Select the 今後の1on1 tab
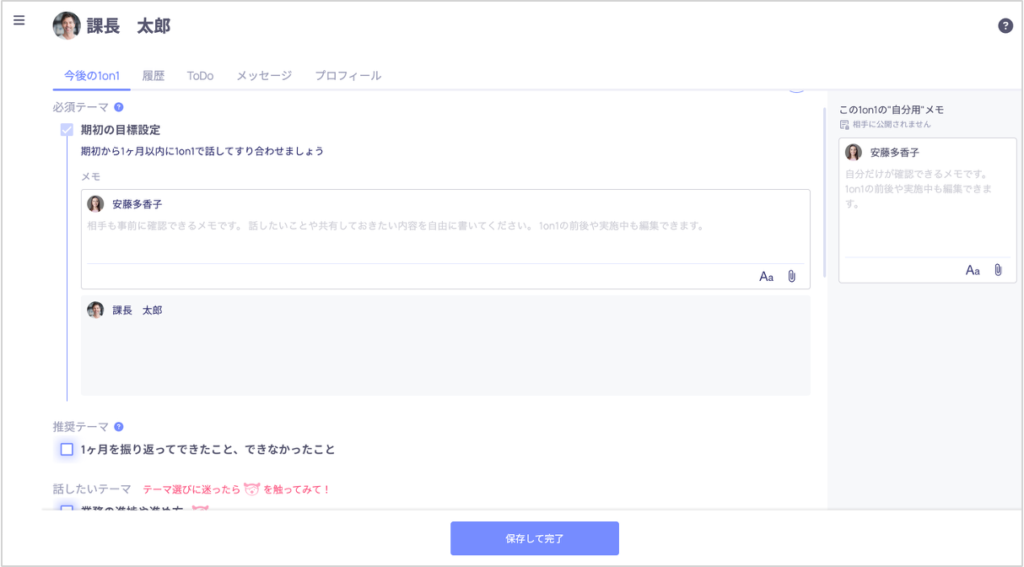Viewport: 1024px width, 567px height. click(x=91, y=76)
